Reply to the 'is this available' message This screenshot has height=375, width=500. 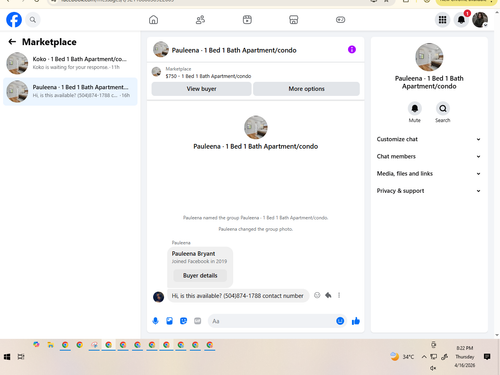point(328,295)
